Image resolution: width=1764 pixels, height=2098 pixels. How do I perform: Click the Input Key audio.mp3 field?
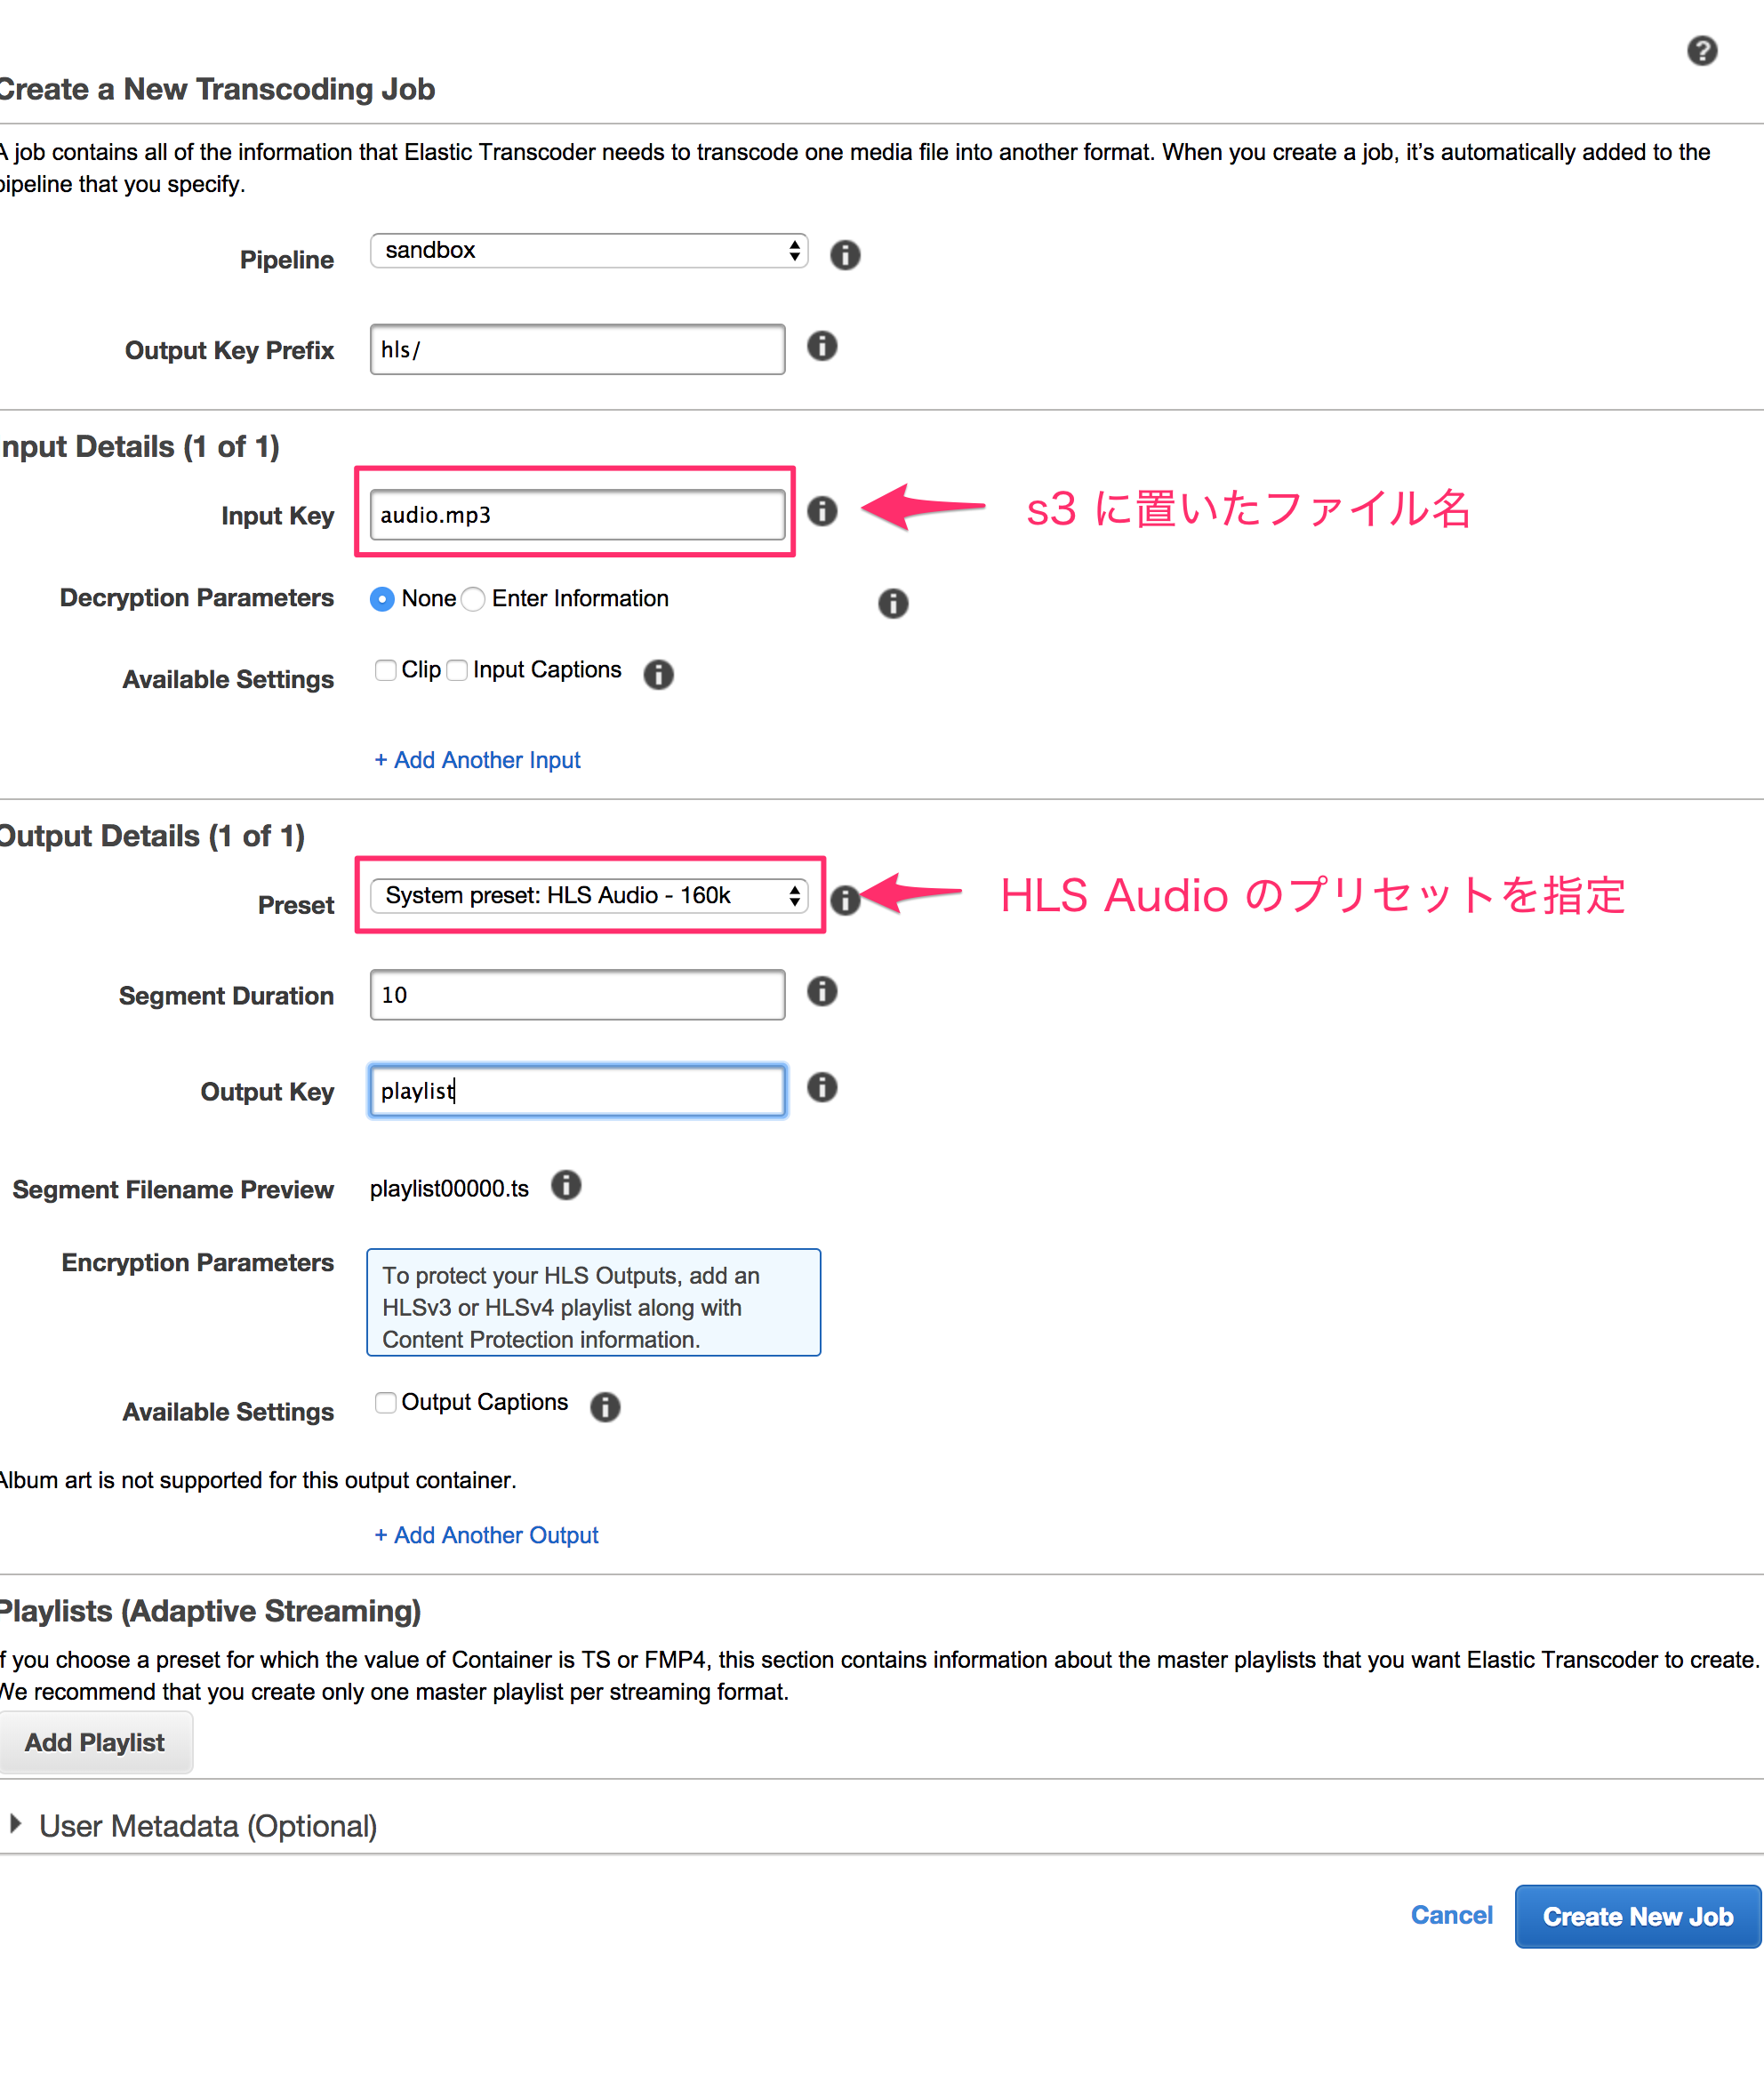(x=577, y=514)
